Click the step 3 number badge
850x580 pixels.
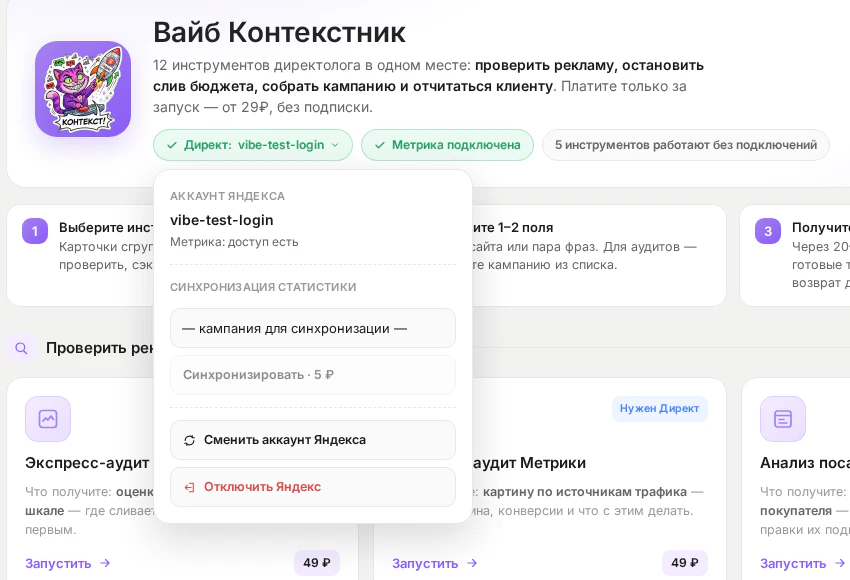pyautogui.click(x=768, y=231)
